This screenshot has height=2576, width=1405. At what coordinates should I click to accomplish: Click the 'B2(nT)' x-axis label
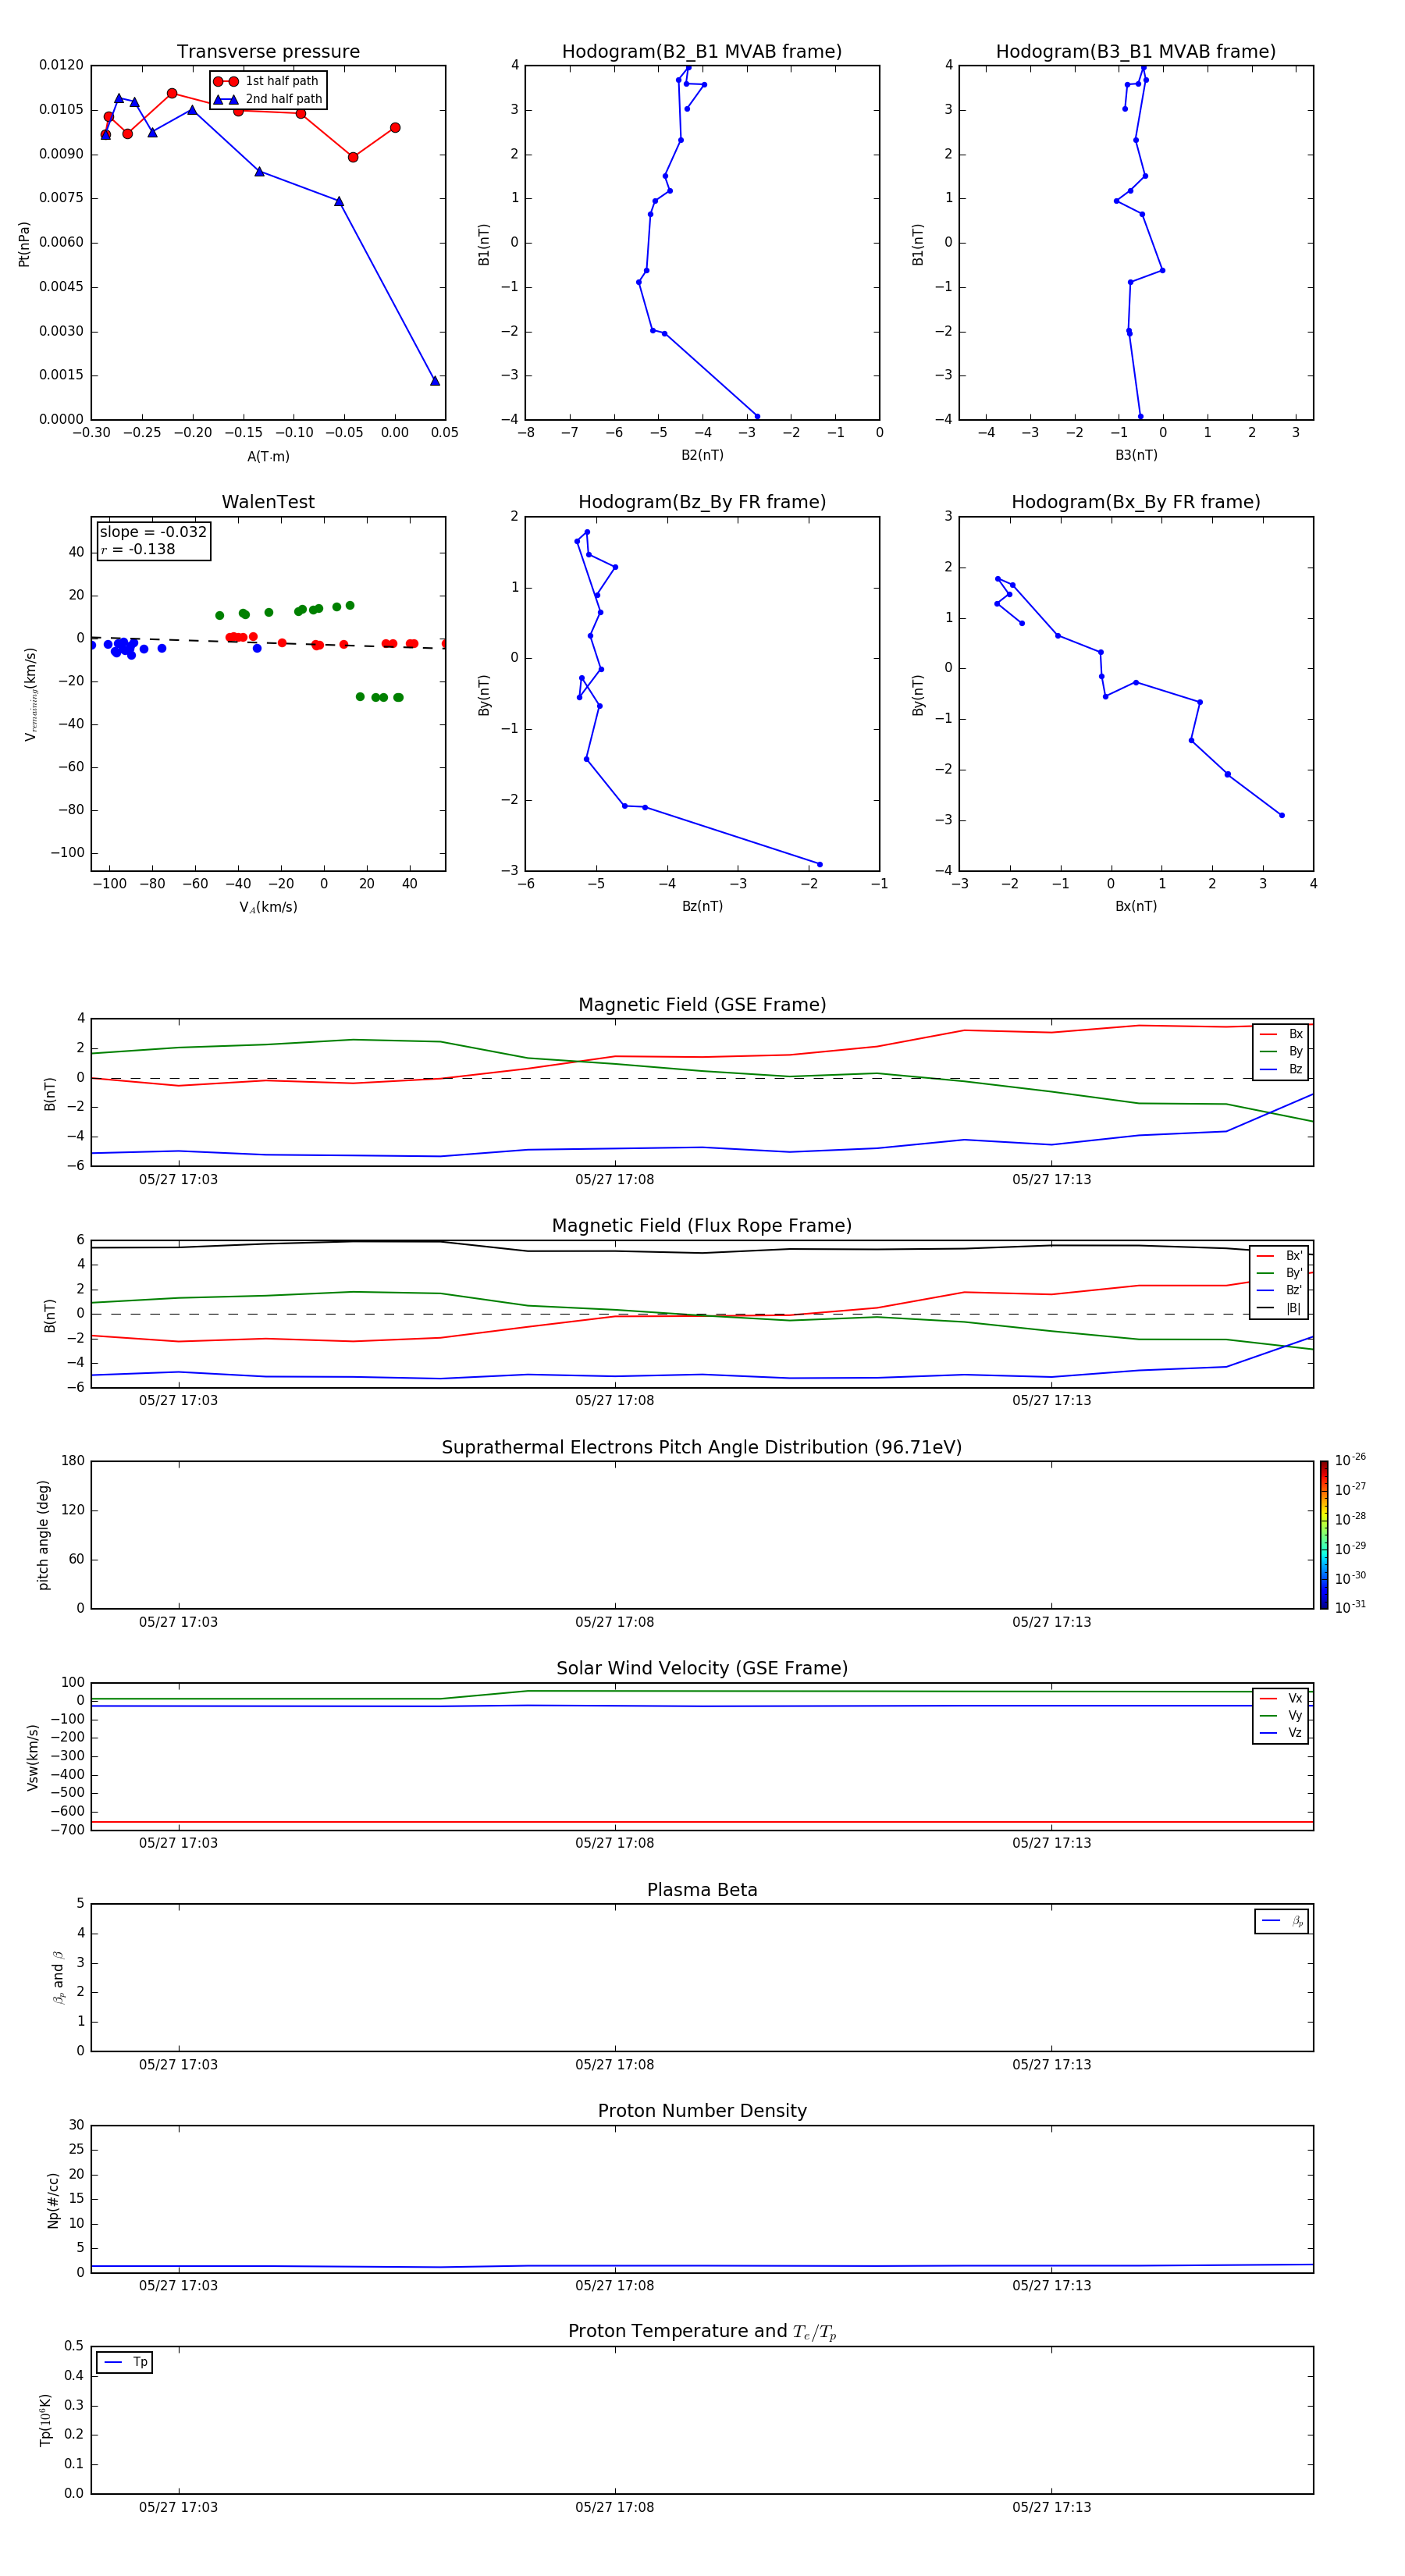(x=702, y=455)
